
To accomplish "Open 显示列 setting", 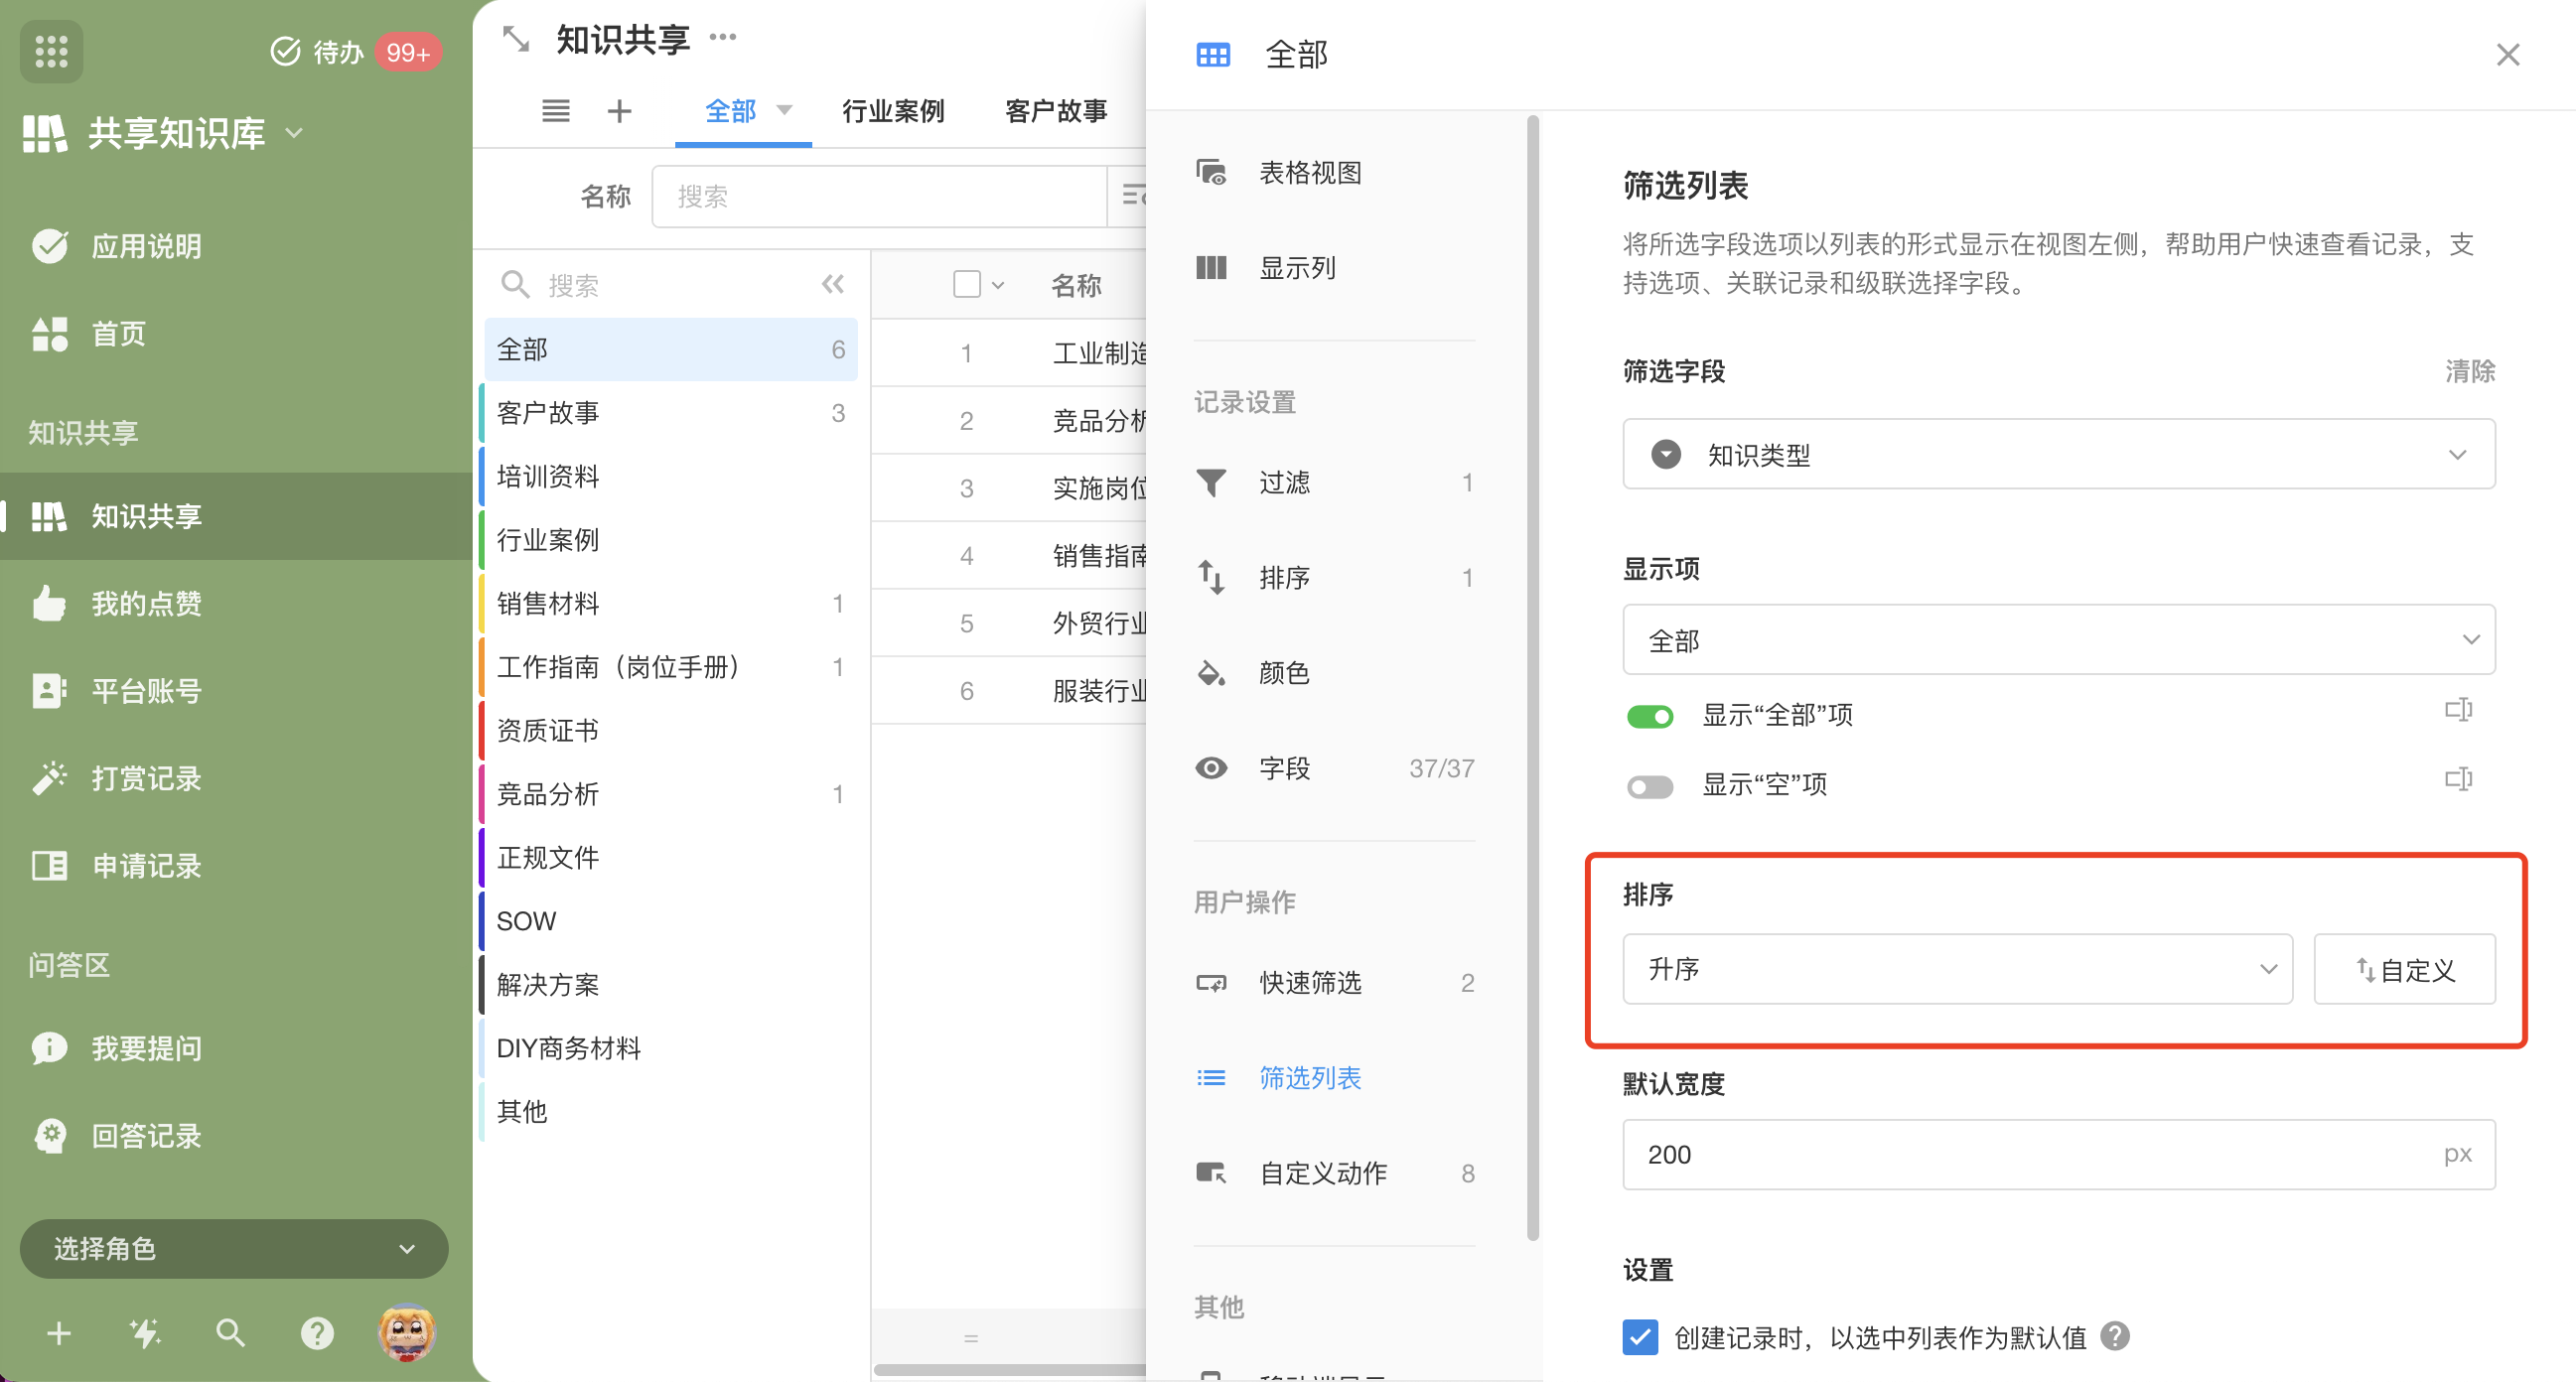I will pos(1334,268).
